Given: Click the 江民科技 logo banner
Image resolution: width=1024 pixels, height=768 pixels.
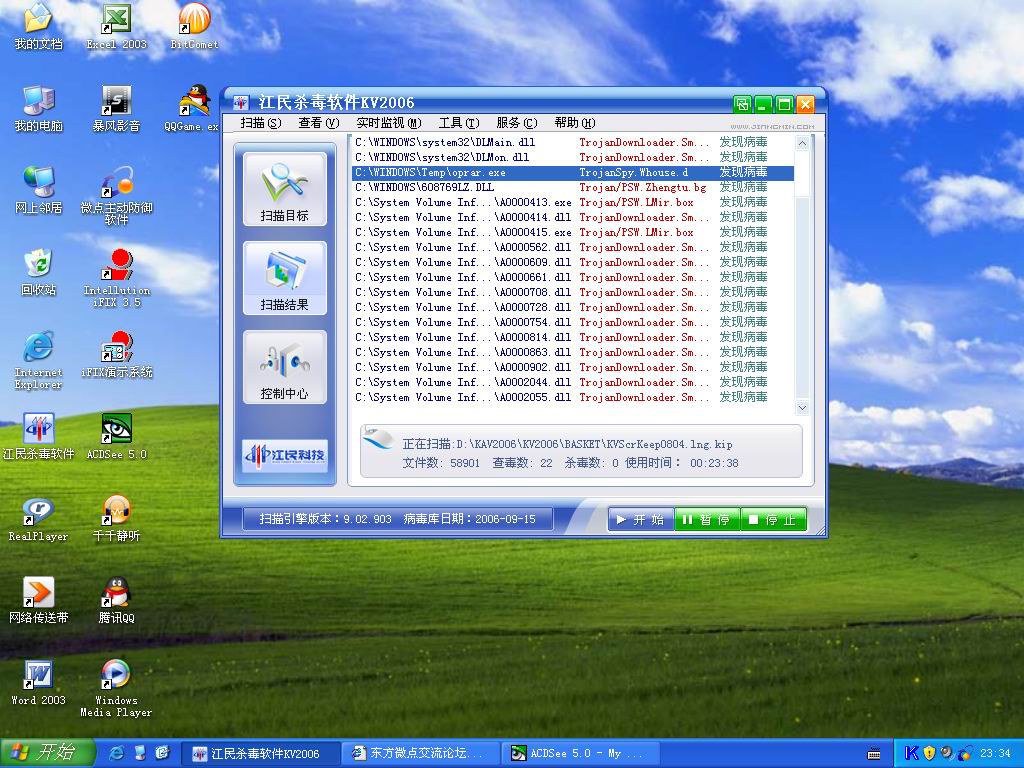Looking at the screenshot, I should tap(285, 455).
